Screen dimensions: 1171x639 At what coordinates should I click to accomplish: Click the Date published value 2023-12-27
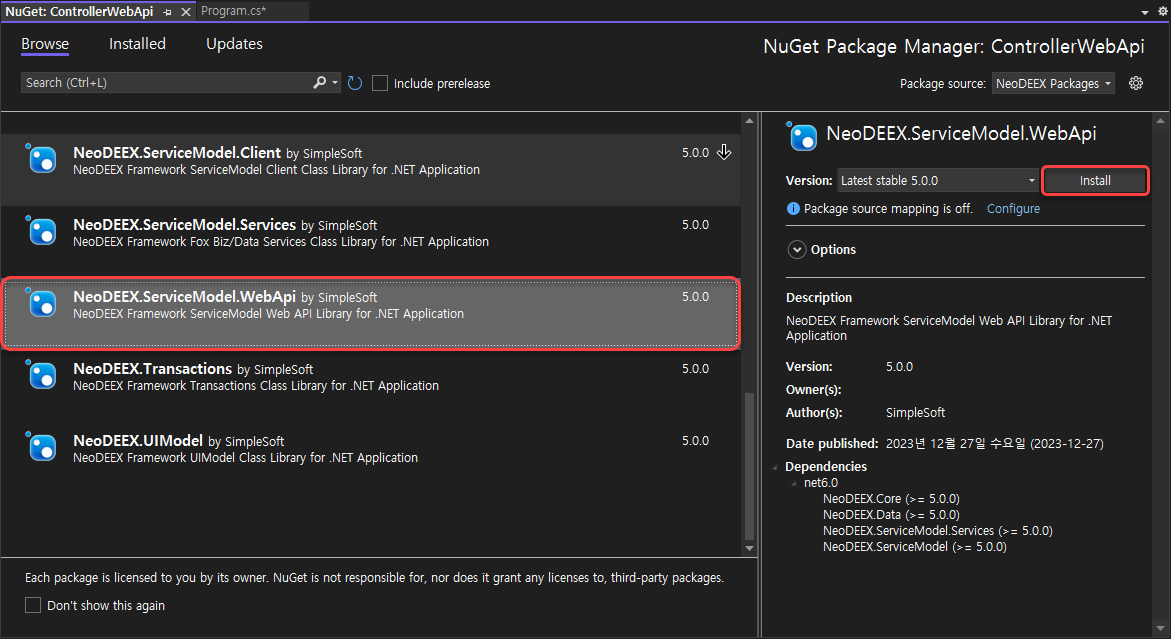(995, 443)
